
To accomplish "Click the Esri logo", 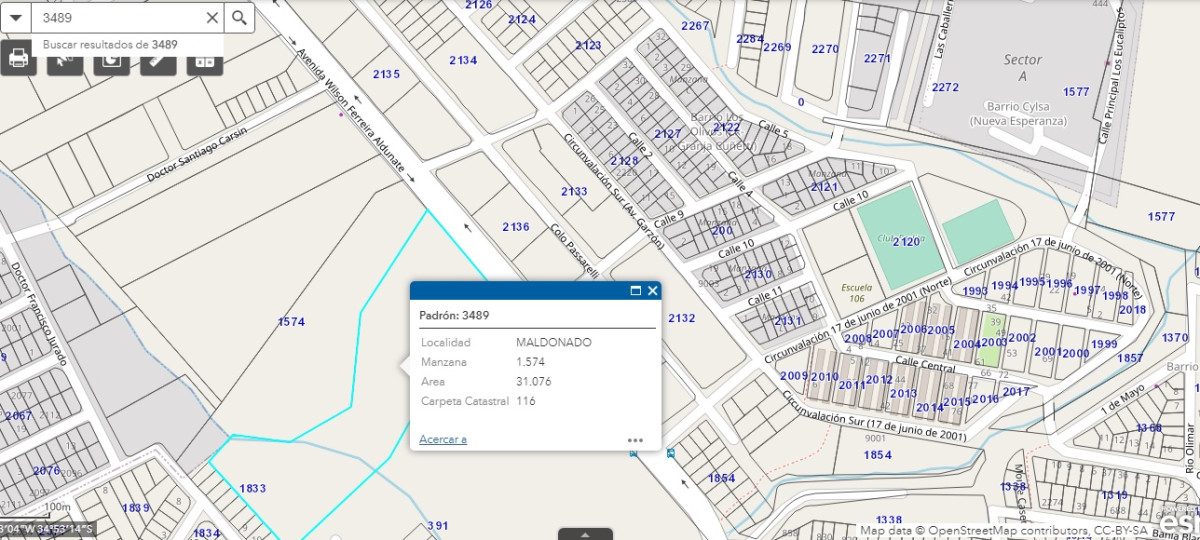I will (x=1181, y=522).
